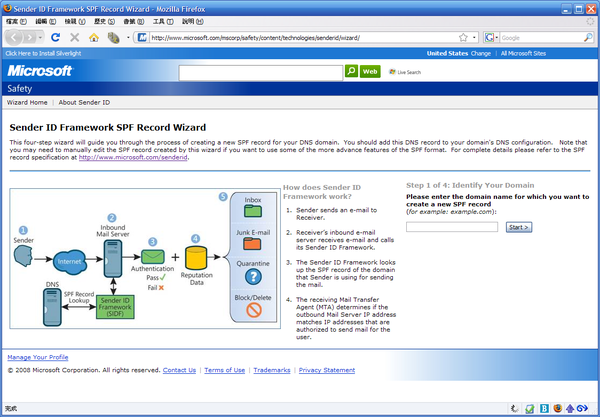Open the About Sender ID navigation item

[x=84, y=102]
